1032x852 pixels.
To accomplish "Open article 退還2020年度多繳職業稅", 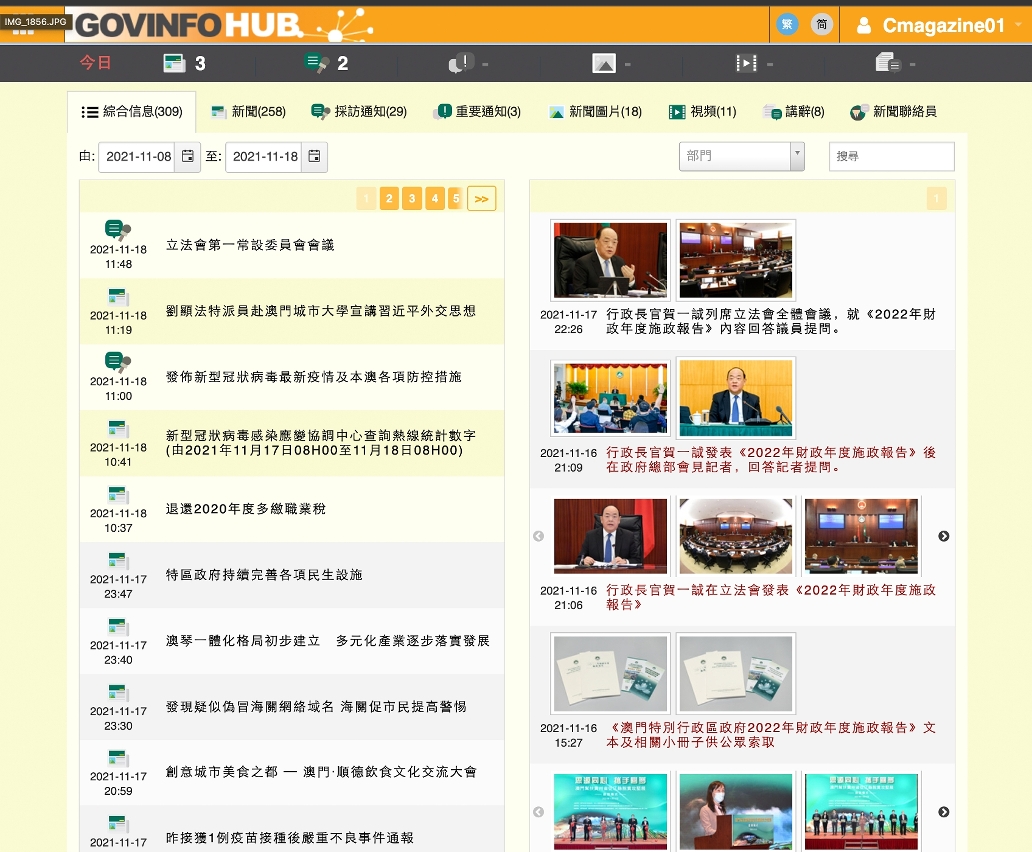I will coord(246,509).
